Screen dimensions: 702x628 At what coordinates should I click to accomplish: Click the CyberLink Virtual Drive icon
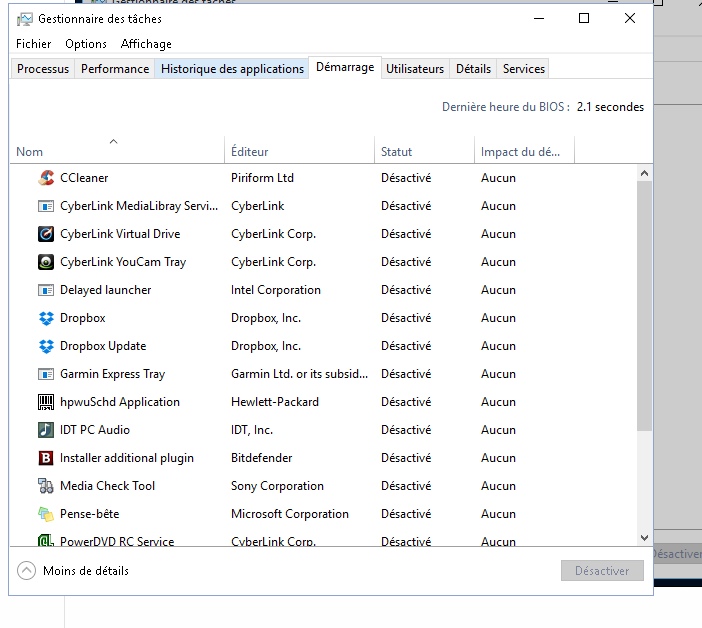[46, 234]
